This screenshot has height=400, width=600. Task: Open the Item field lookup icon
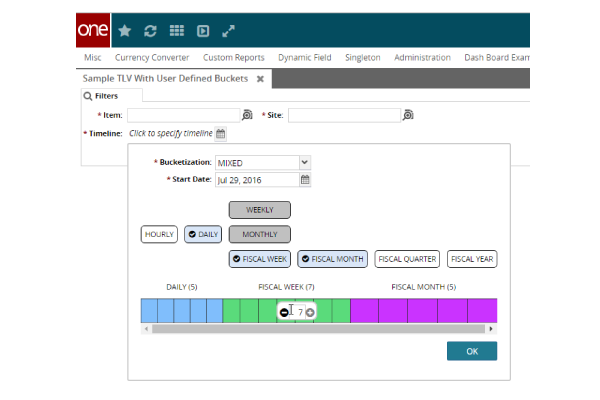coord(247,116)
